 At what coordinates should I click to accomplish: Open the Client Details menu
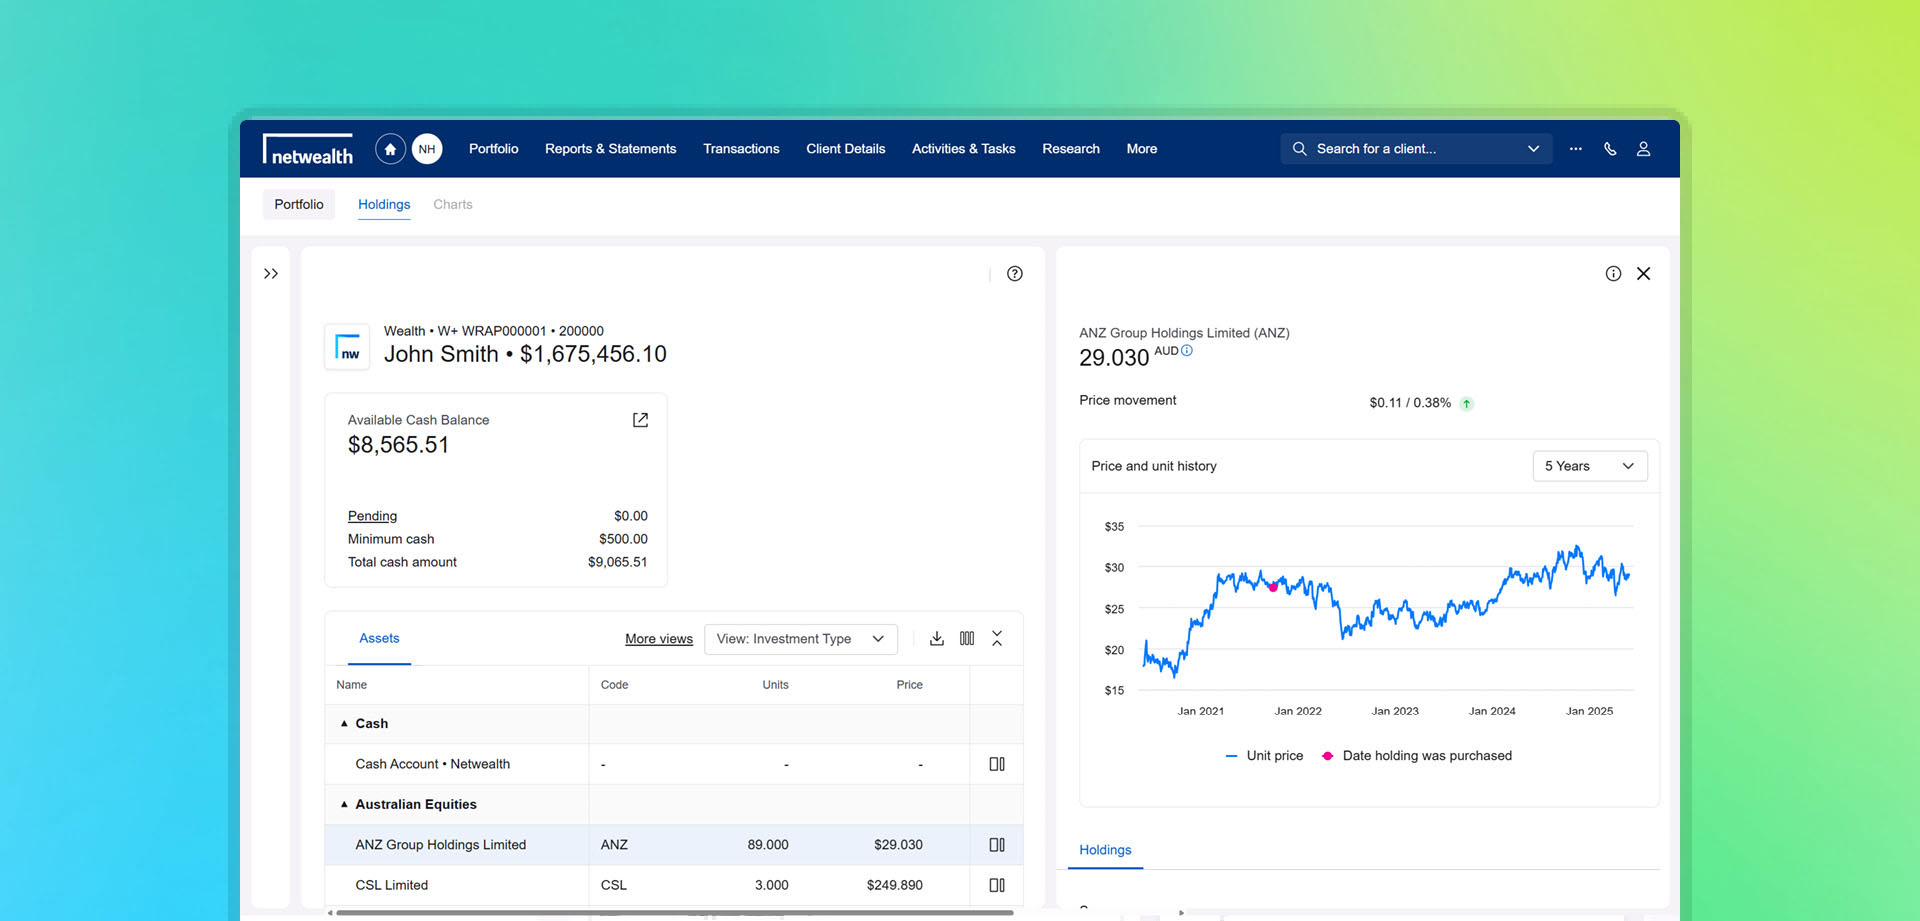coord(846,149)
